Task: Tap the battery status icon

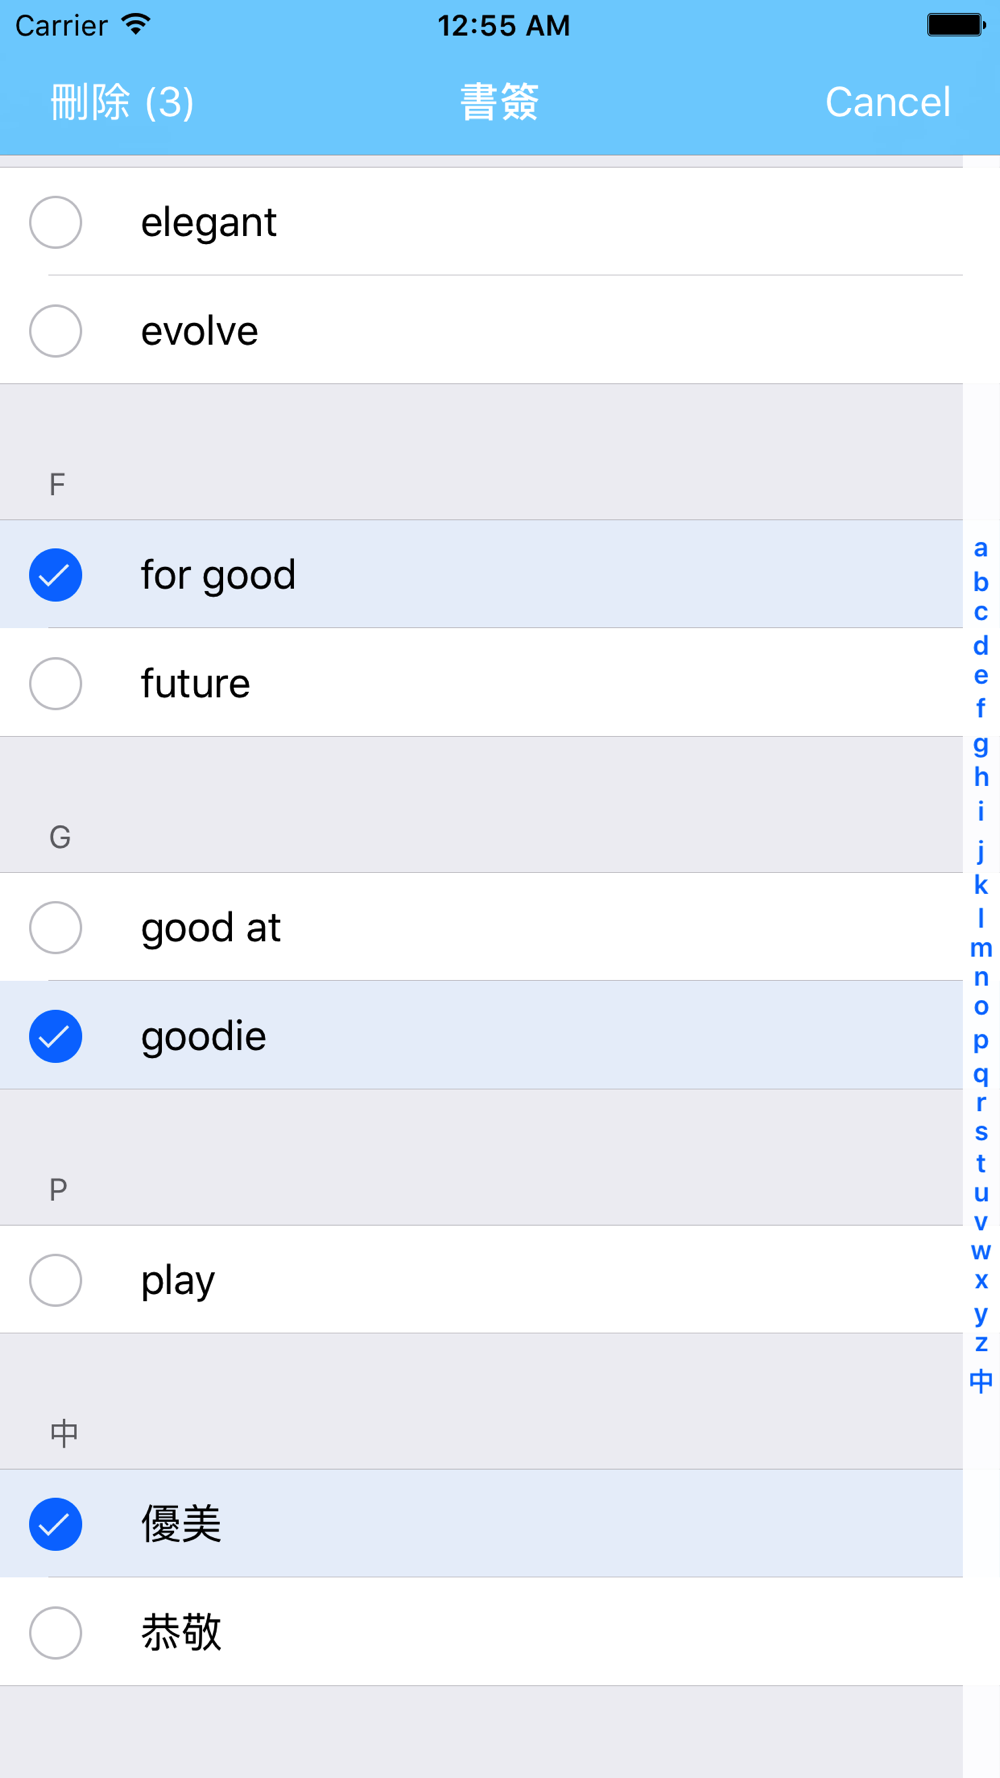Action: tap(956, 25)
